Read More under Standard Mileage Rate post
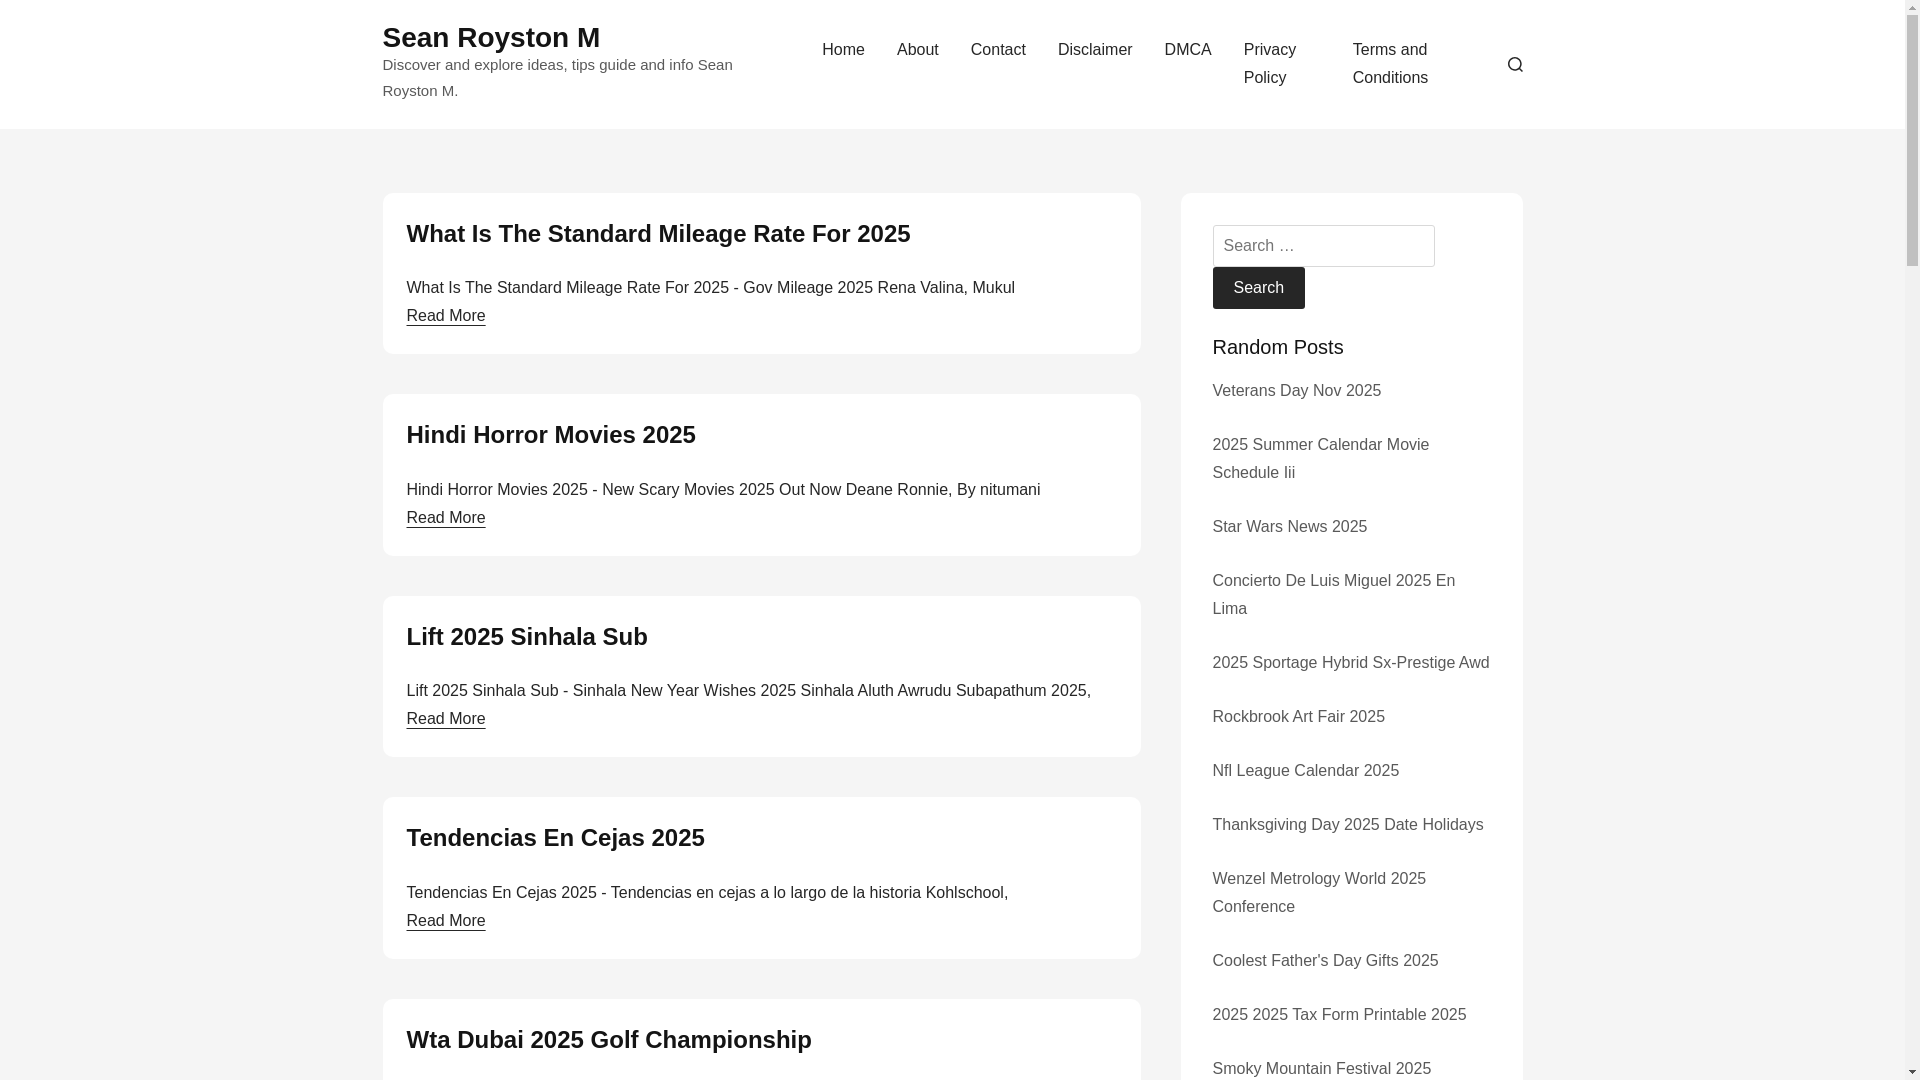Screen dimensions: 1920x1080 tap(445, 316)
